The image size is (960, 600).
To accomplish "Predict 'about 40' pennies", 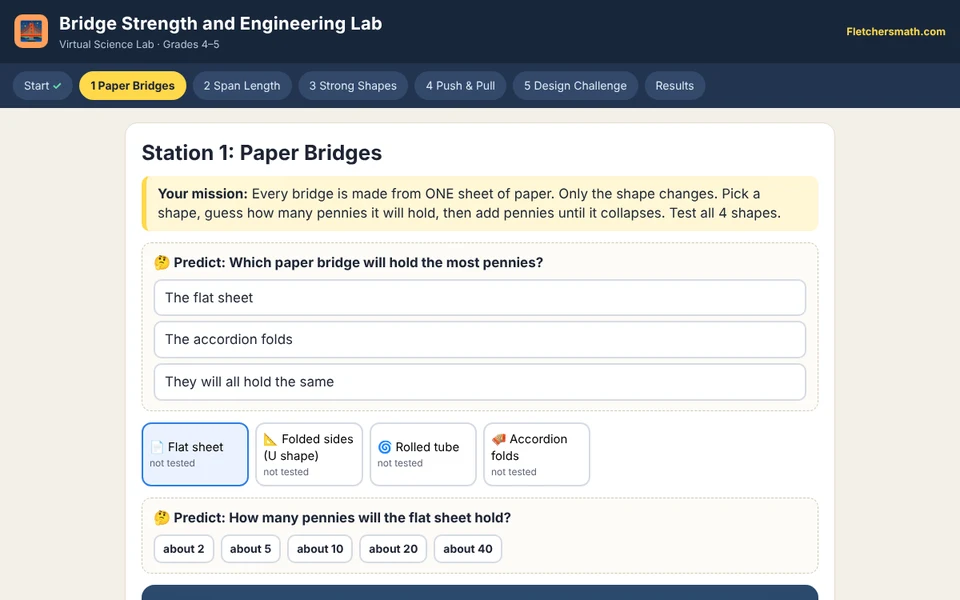I will [x=468, y=549].
